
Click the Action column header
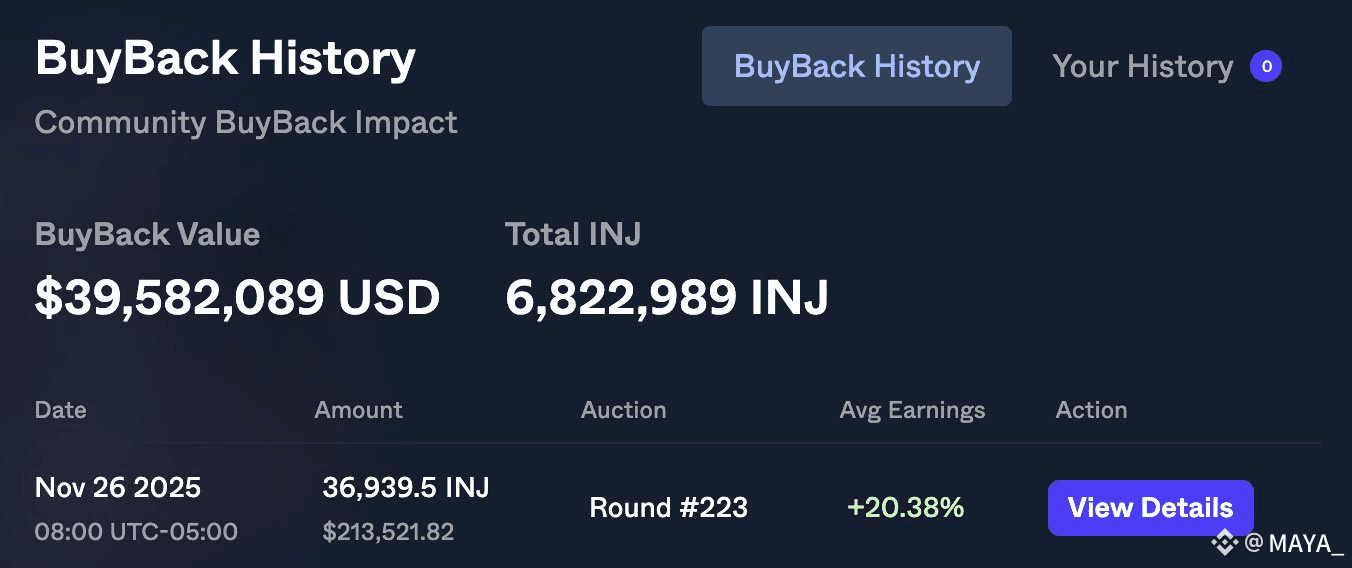click(1091, 410)
